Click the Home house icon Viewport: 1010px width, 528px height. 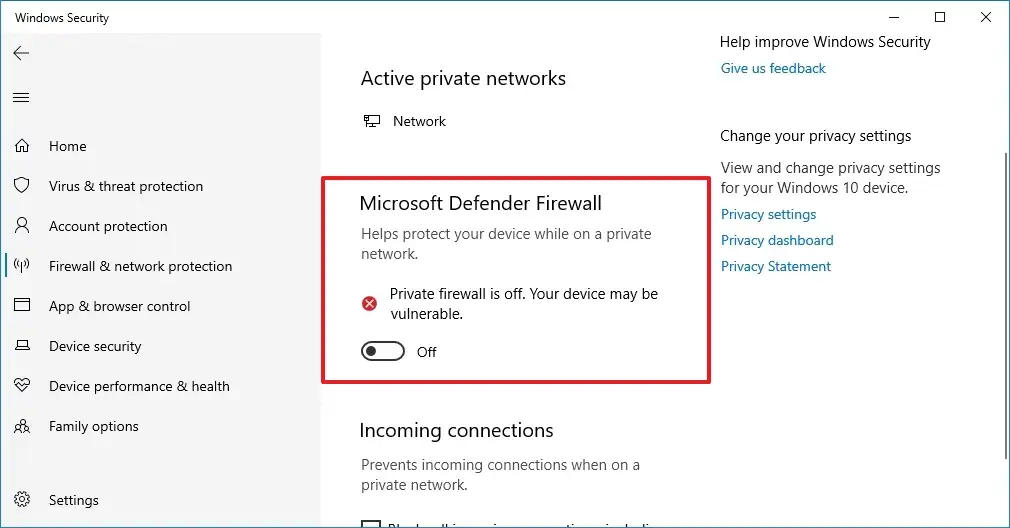(x=22, y=146)
